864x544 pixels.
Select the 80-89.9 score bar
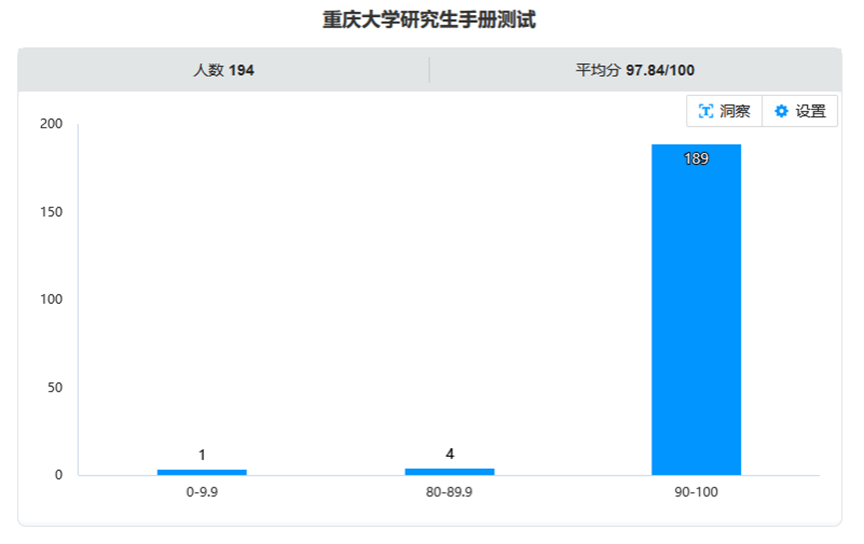(450, 472)
